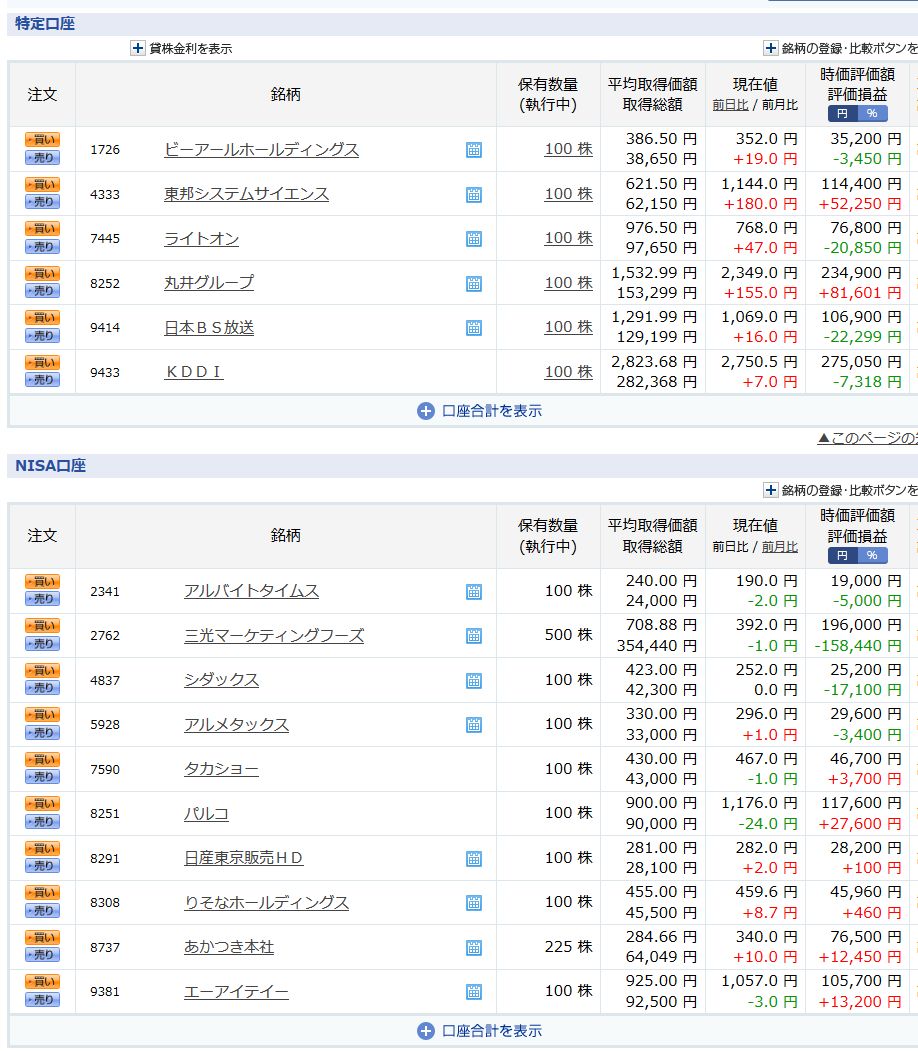Open calendar icon for ライトオン

[474, 239]
